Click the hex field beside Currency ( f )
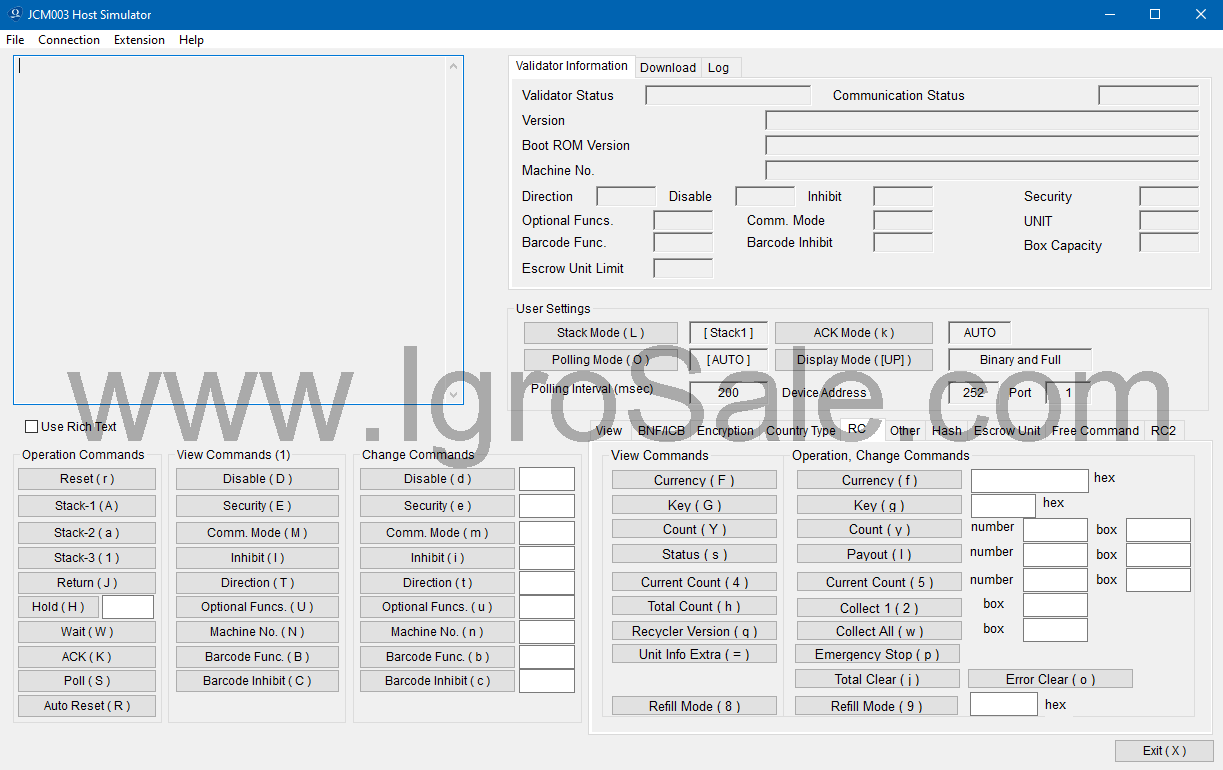Viewport: 1223px width, 770px height. (1029, 481)
